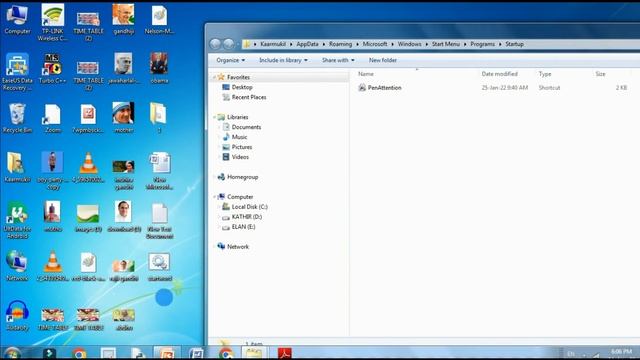This screenshot has height=360, width=640.
Task: Click the '2 KB' size cell
Action: point(622,88)
